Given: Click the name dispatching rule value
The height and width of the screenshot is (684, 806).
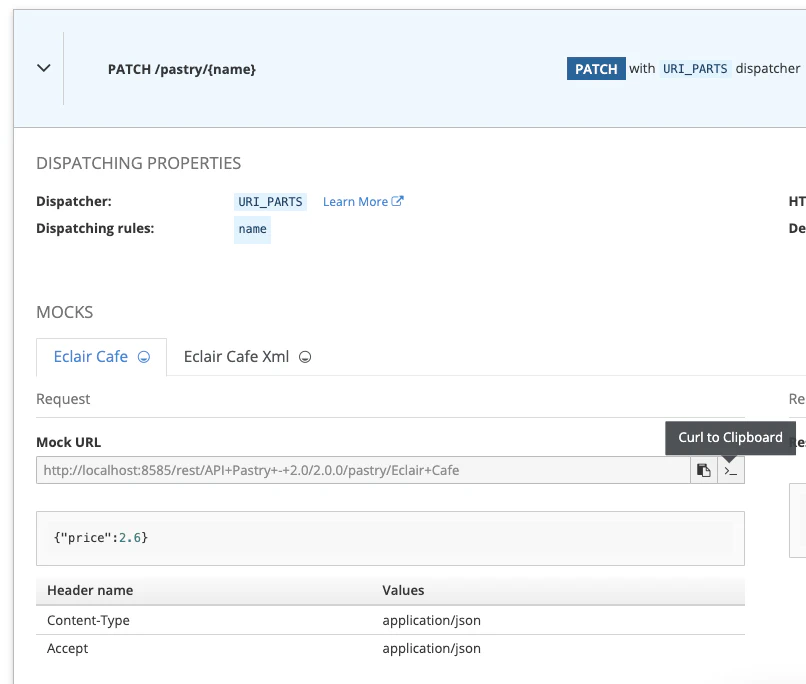Looking at the screenshot, I should coord(252,229).
